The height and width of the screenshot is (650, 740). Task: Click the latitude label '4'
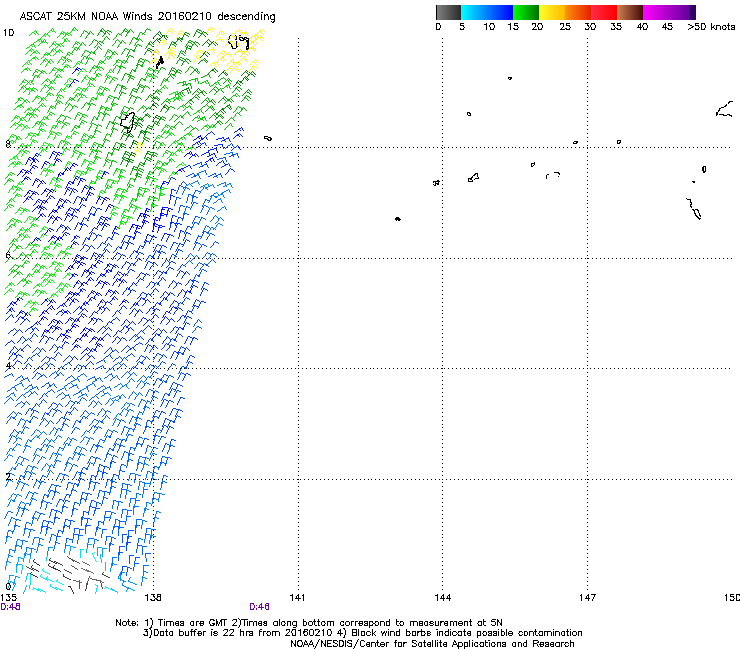pyautogui.click(x=8, y=366)
